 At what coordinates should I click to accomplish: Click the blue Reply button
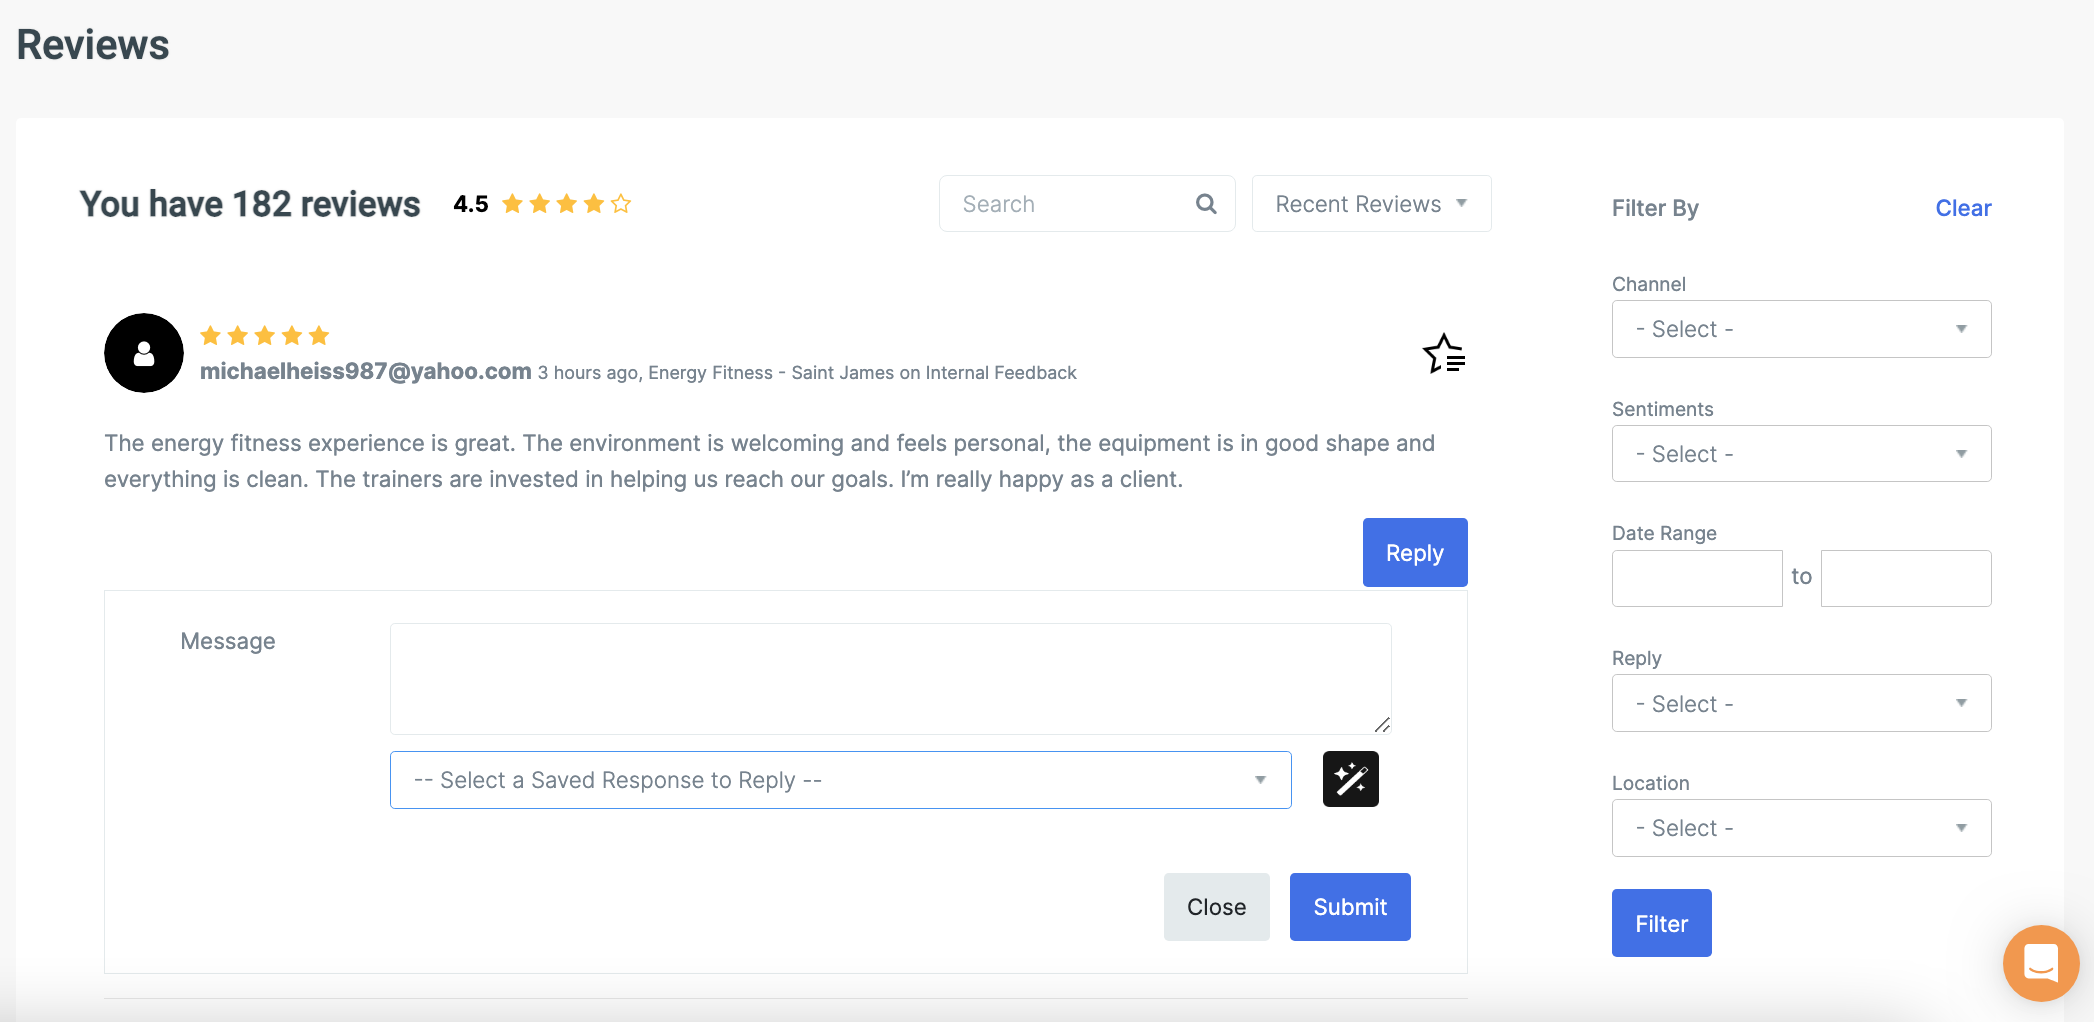(x=1414, y=553)
